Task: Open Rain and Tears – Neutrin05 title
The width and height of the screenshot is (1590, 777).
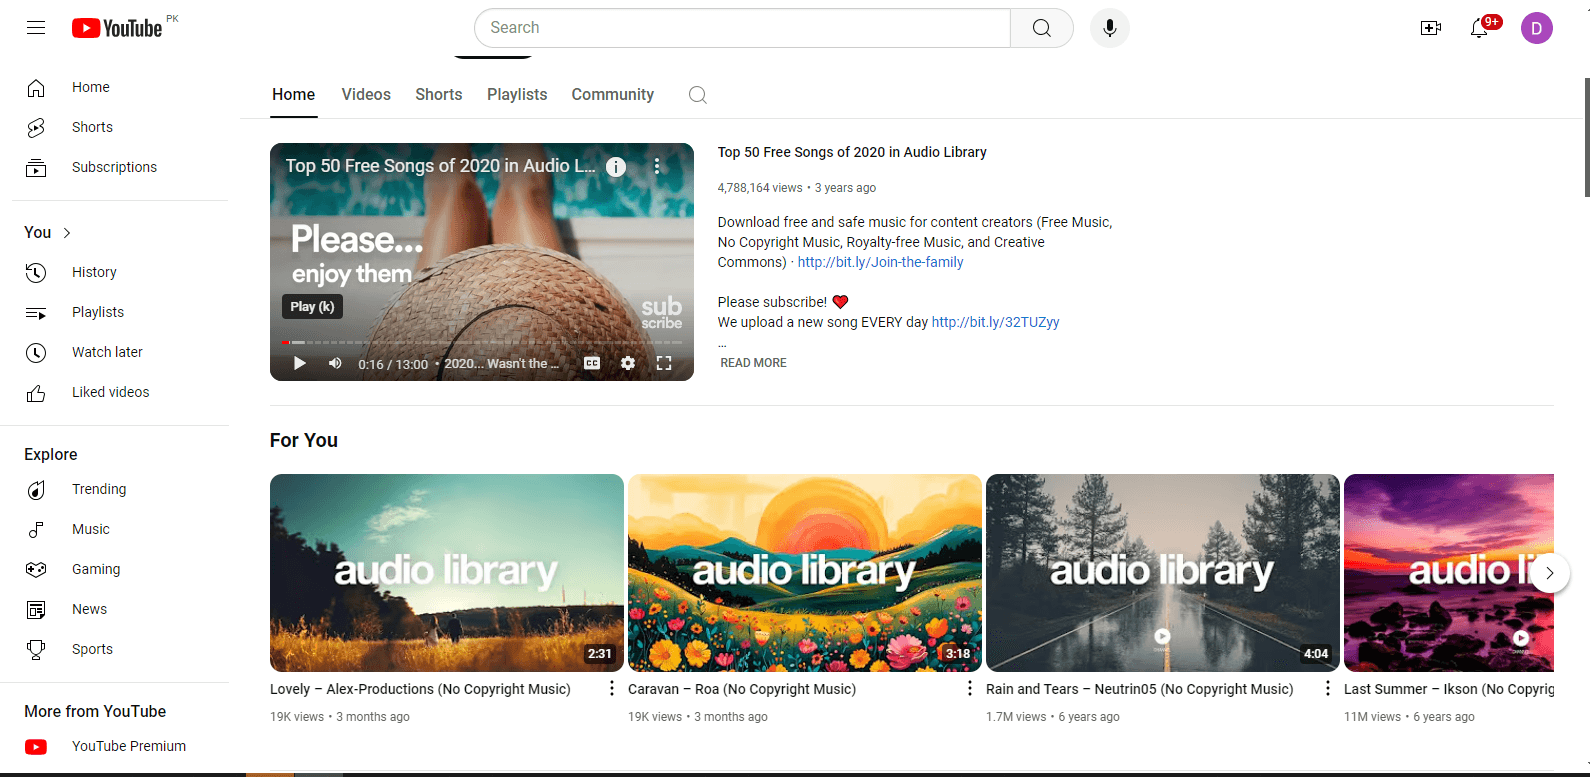Action: (x=1140, y=689)
